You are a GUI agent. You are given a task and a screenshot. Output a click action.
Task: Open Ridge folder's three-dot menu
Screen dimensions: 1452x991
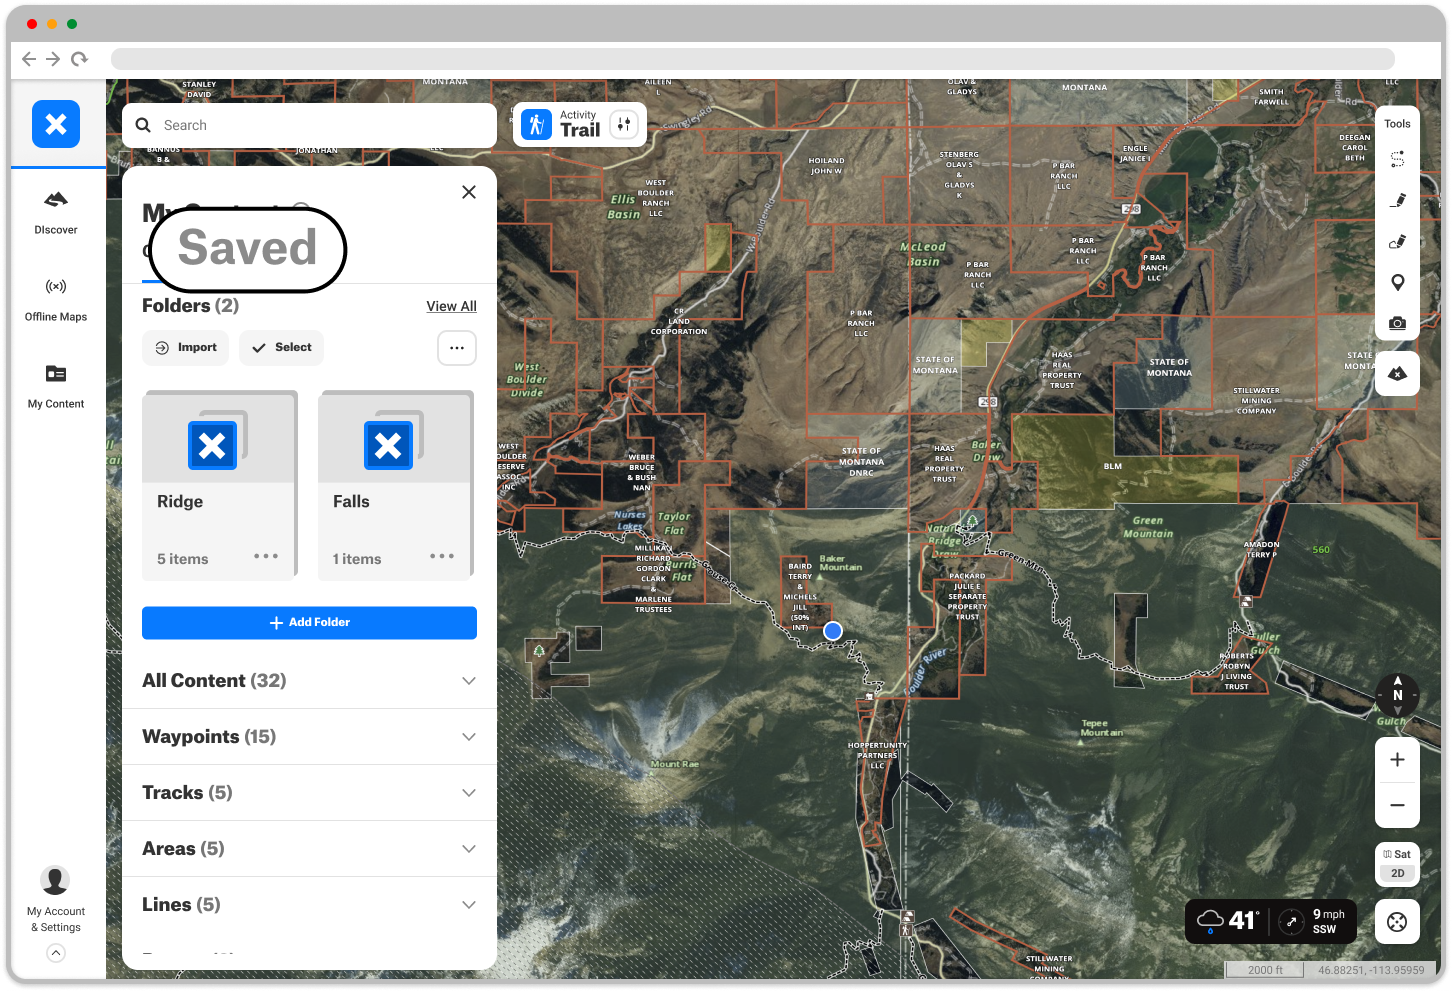coord(266,556)
